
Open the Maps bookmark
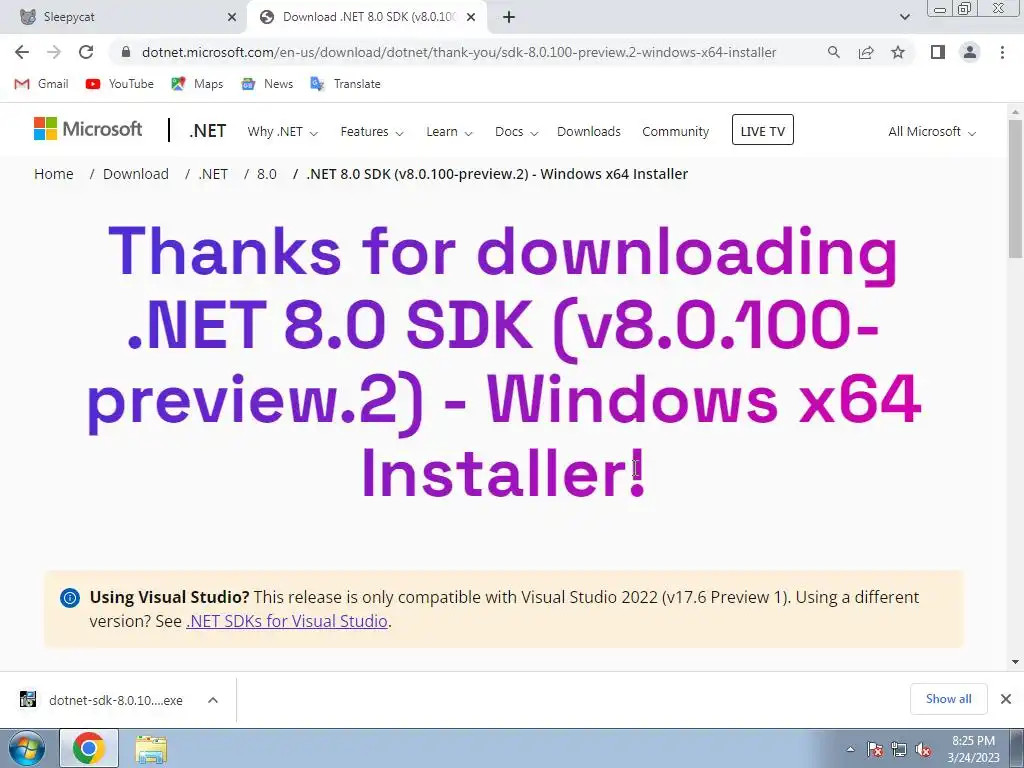(x=197, y=84)
